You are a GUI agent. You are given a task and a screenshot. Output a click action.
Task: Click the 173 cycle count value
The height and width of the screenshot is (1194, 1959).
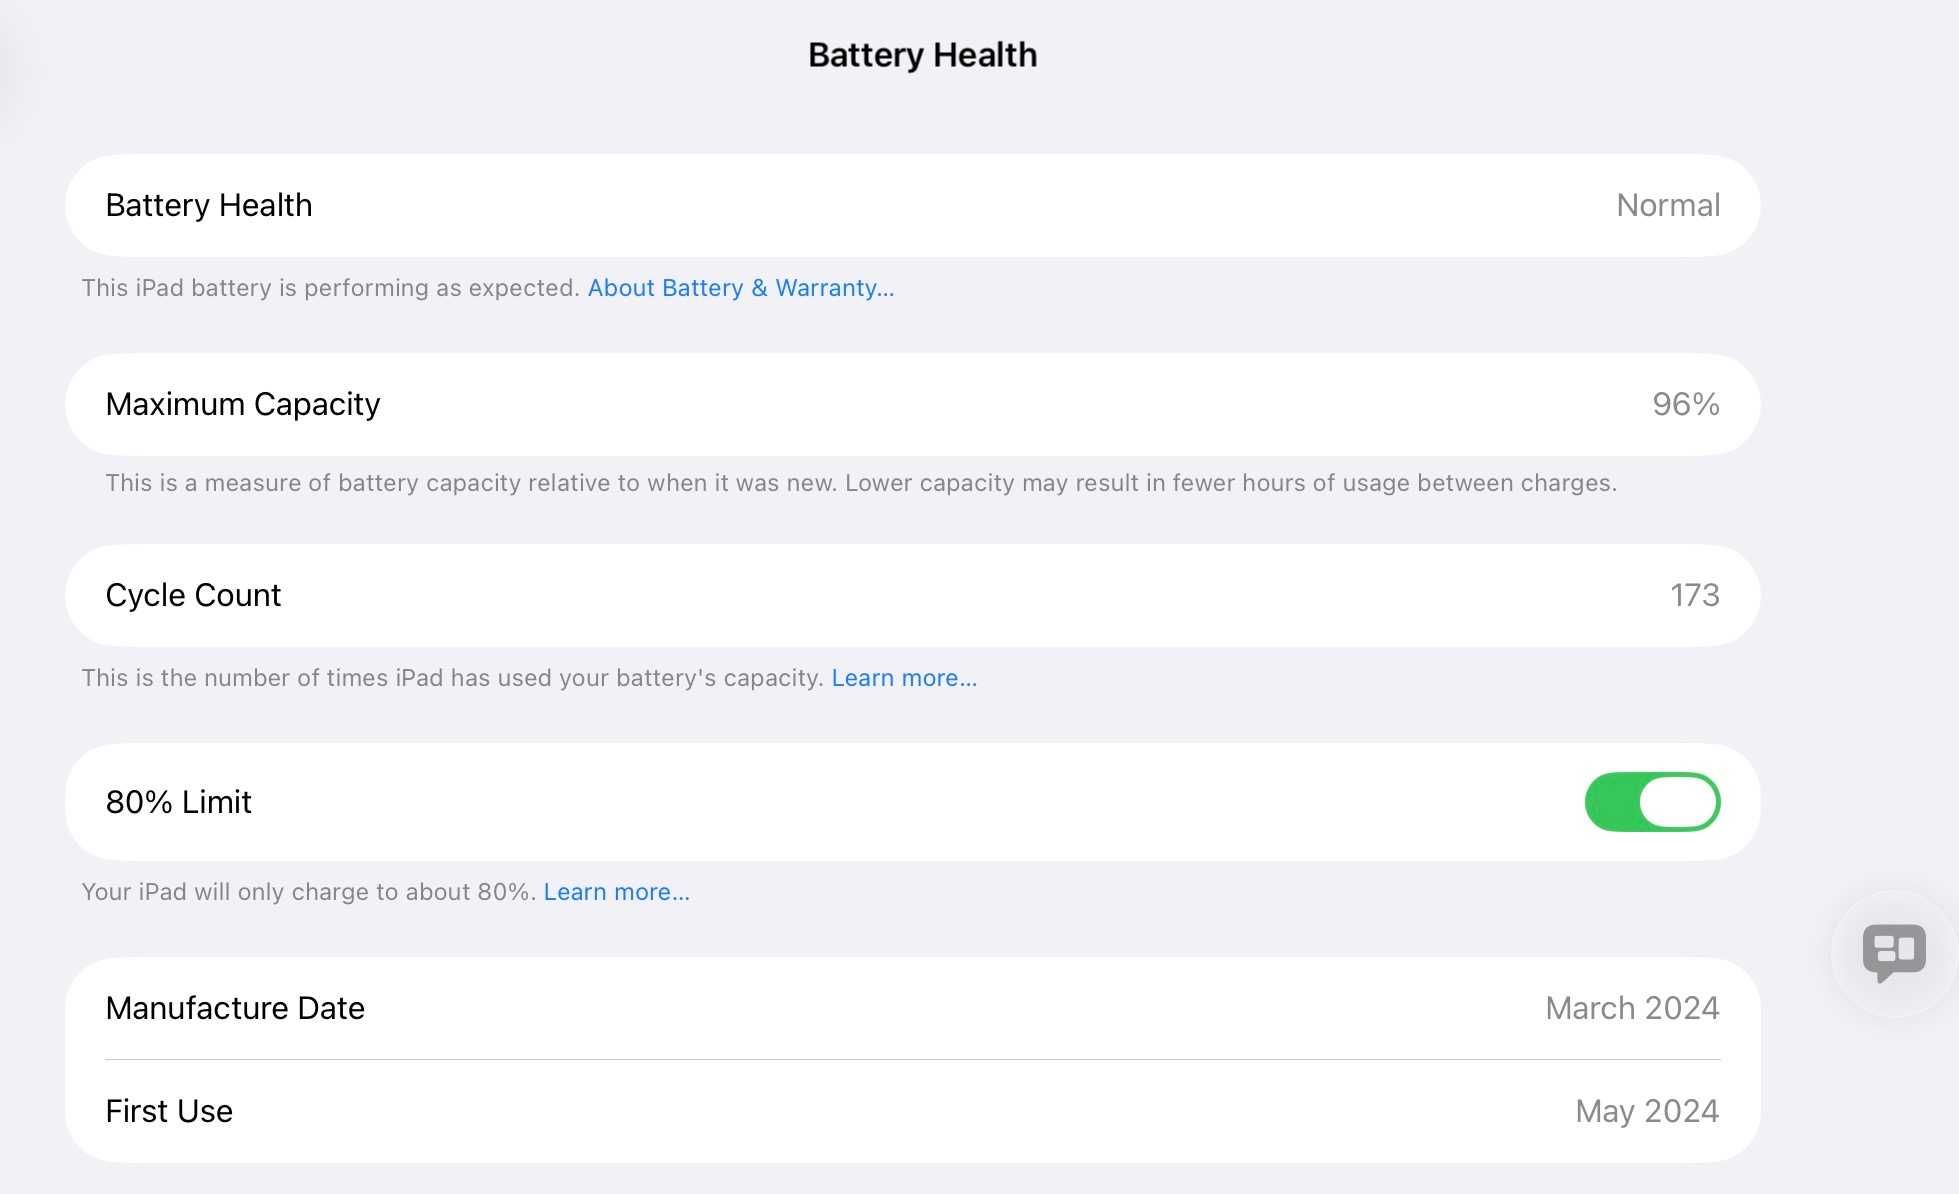(x=1695, y=595)
